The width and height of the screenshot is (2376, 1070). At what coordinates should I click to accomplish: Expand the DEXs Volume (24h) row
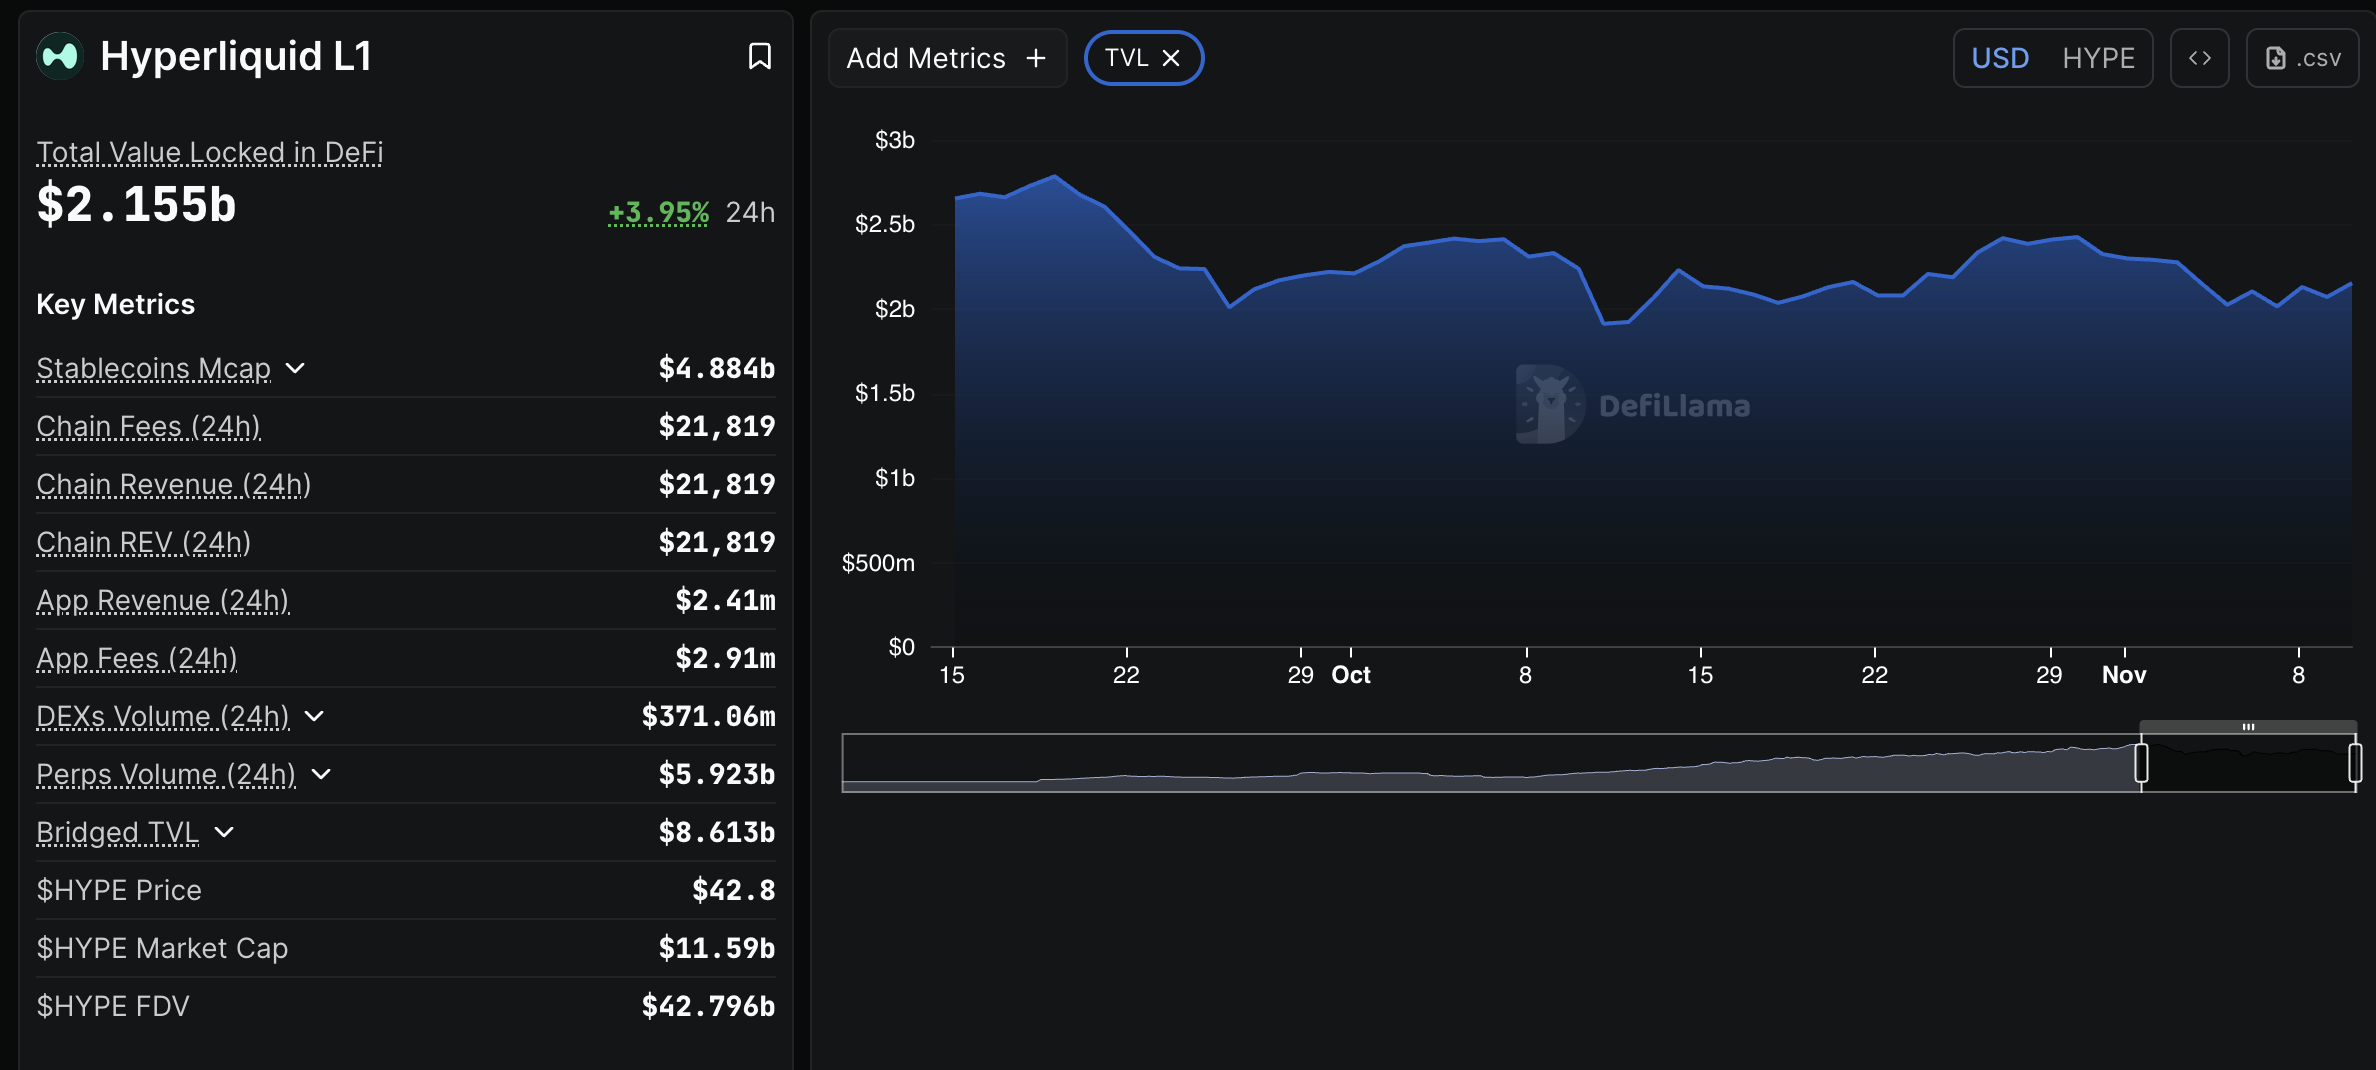(314, 716)
